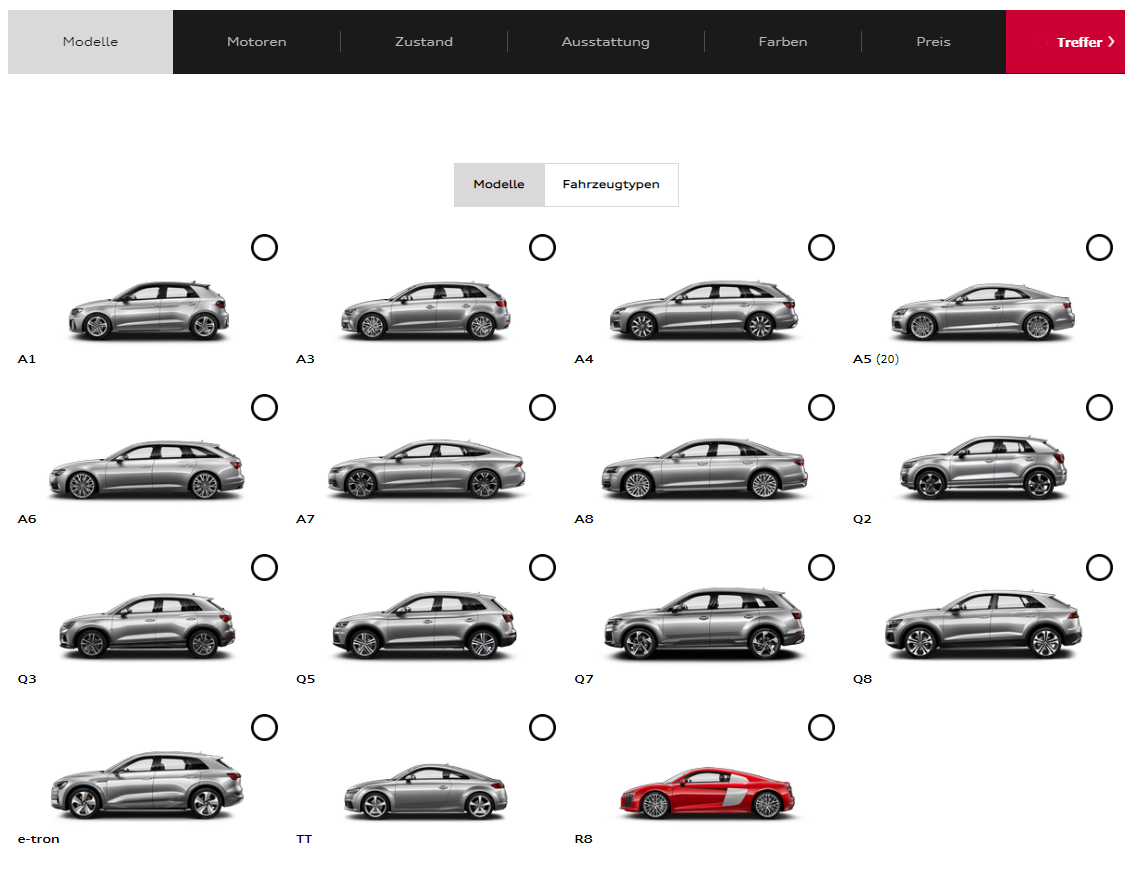The width and height of the screenshot is (1134, 880).
Task: Click the red Treffer button
Action: point(1065,42)
